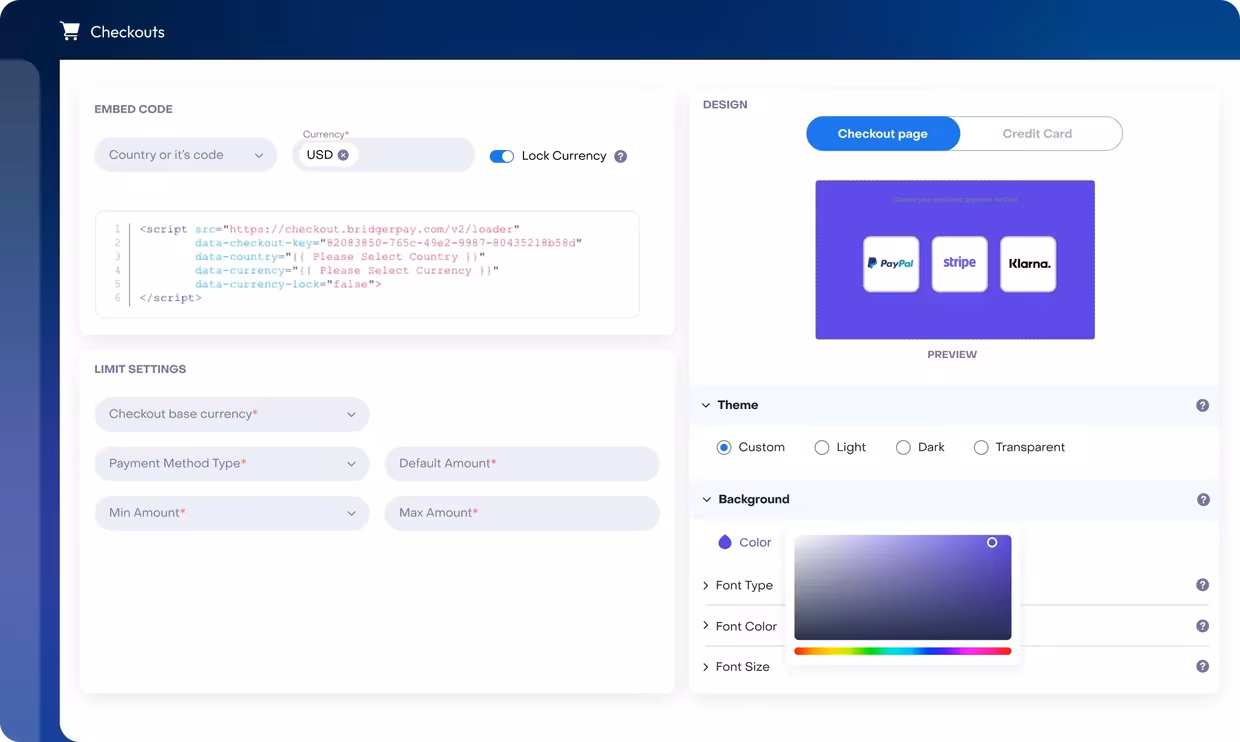Screen dimensions: 1240x742
Task: Open the Country or it's code dropdown
Action: click(186, 155)
